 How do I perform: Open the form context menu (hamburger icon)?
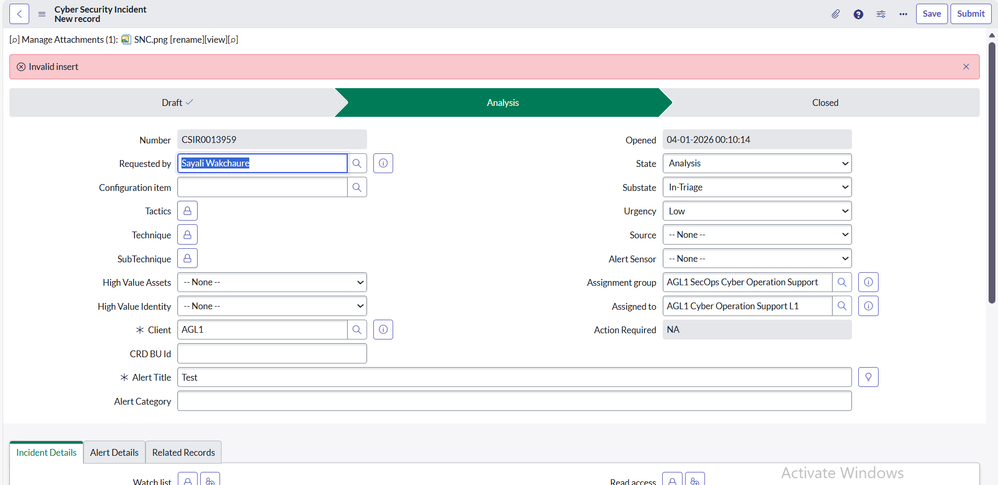[42, 14]
